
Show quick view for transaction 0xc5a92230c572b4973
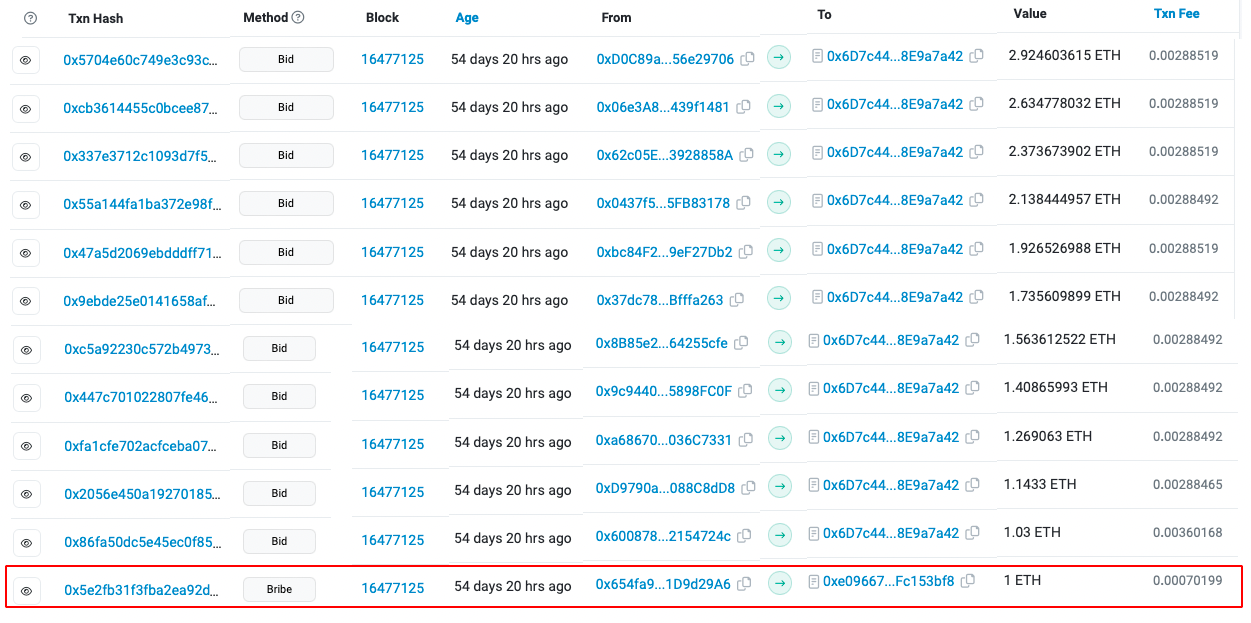[26, 349]
